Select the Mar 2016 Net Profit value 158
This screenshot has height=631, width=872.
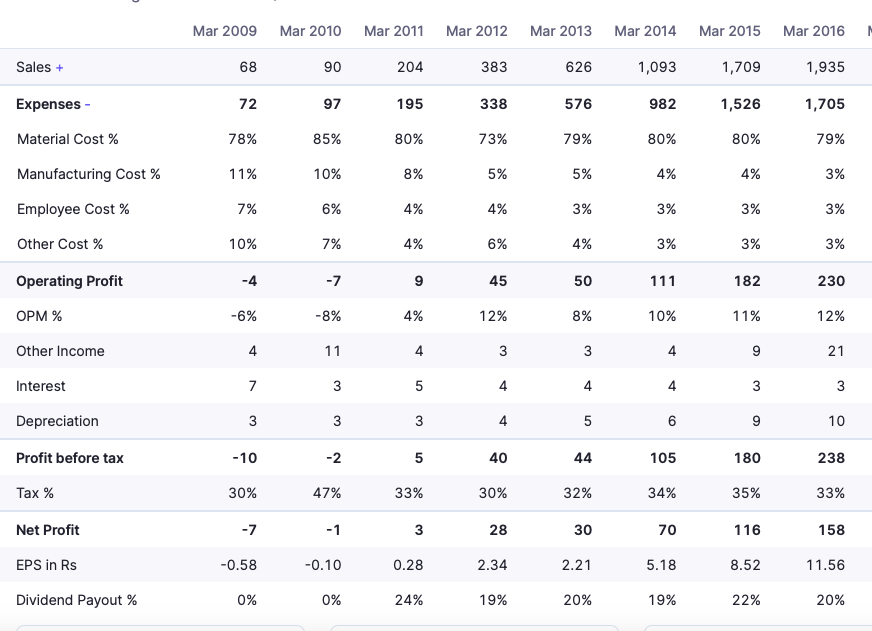pos(831,530)
